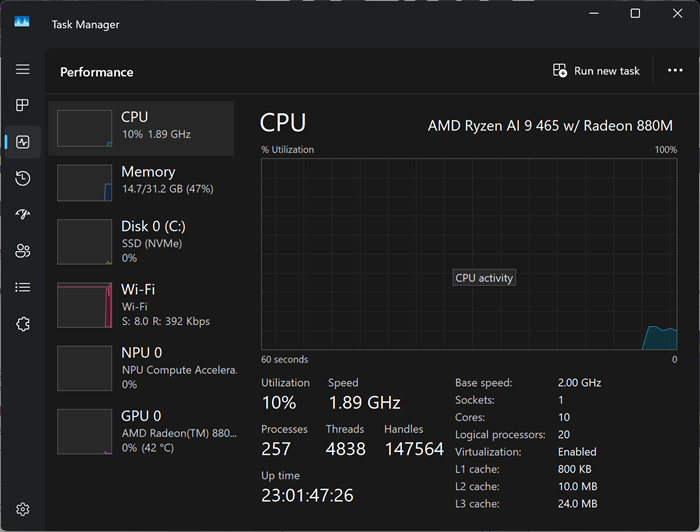This screenshot has height=532, width=700.
Task: Select the Wi-Fi performance entry
Action: [x=141, y=305]
